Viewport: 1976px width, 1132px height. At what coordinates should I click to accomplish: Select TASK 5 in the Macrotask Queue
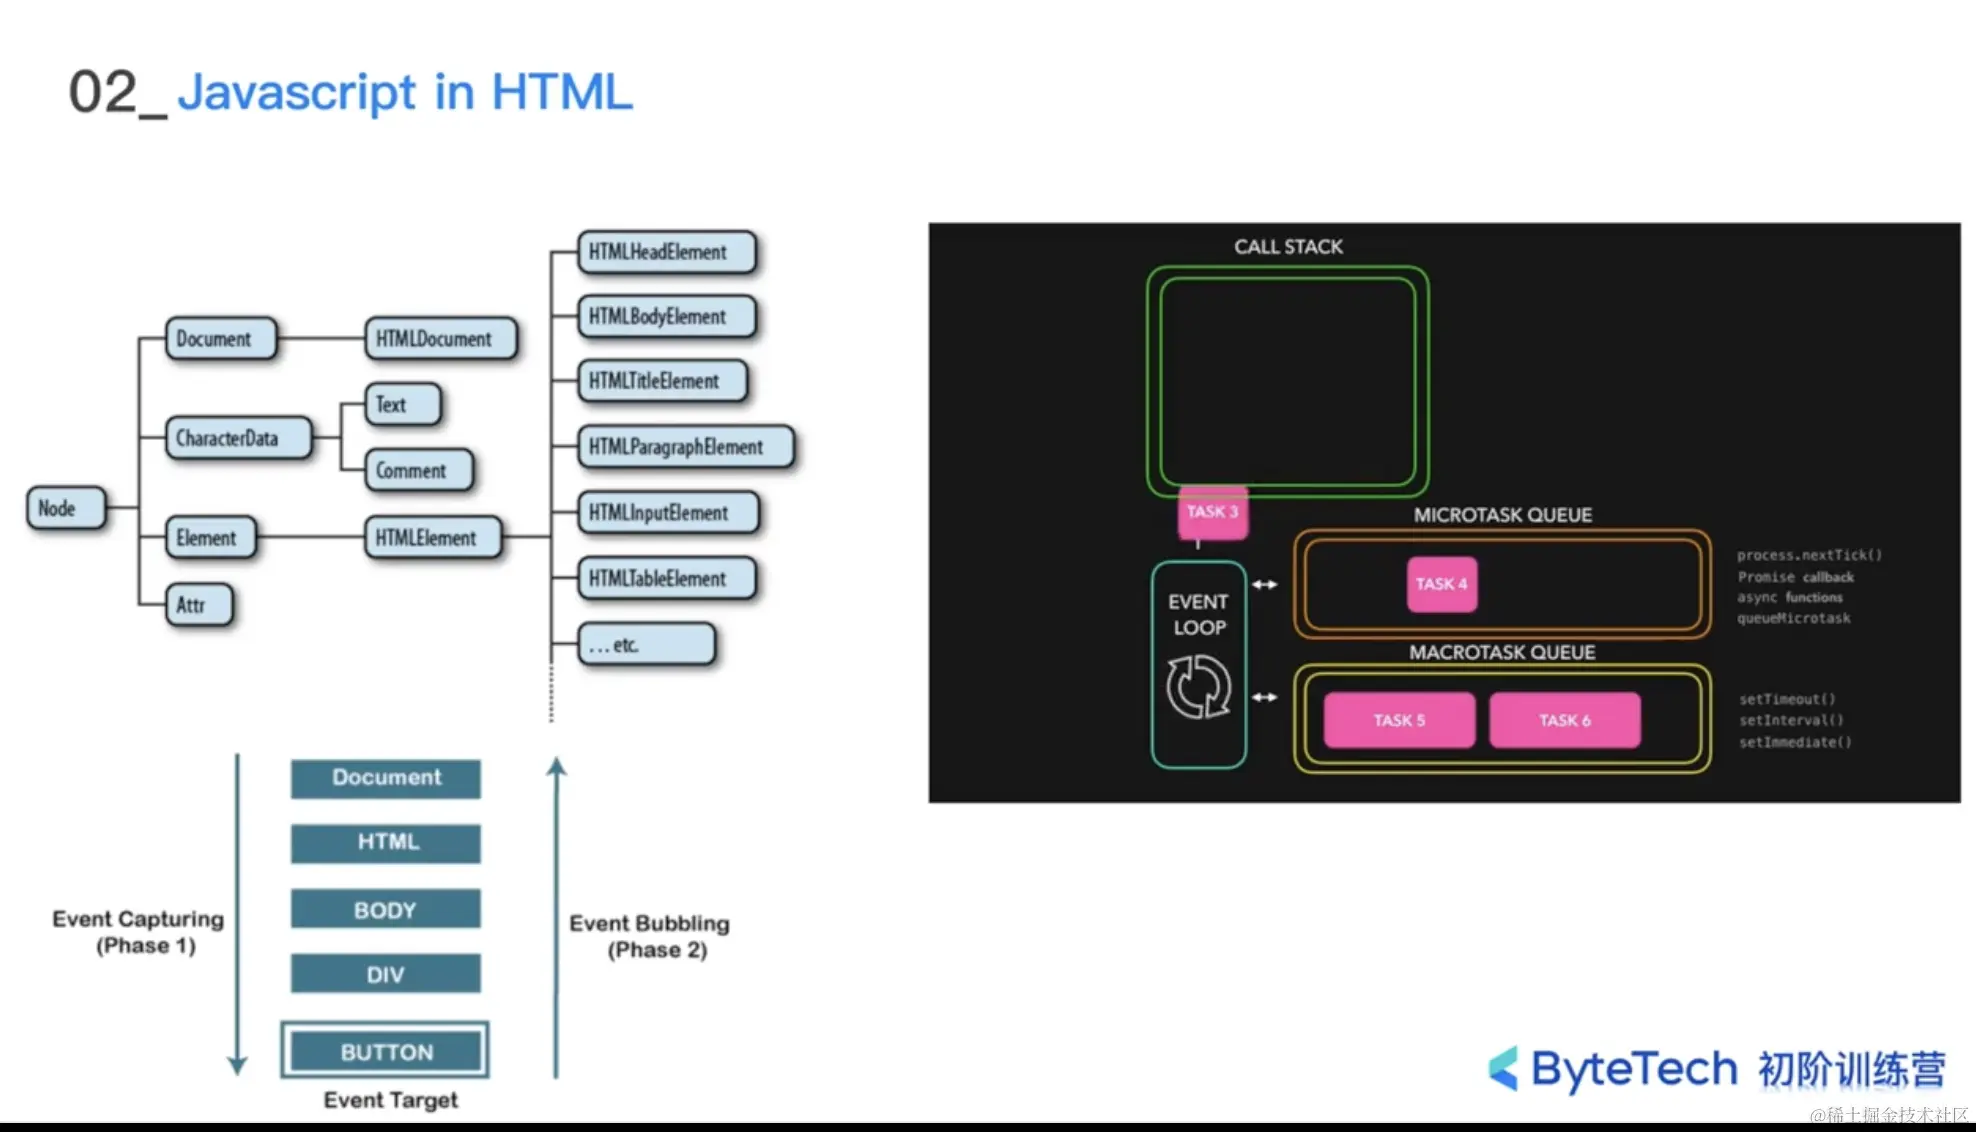pyautogui.click(x=1398, y=720)
